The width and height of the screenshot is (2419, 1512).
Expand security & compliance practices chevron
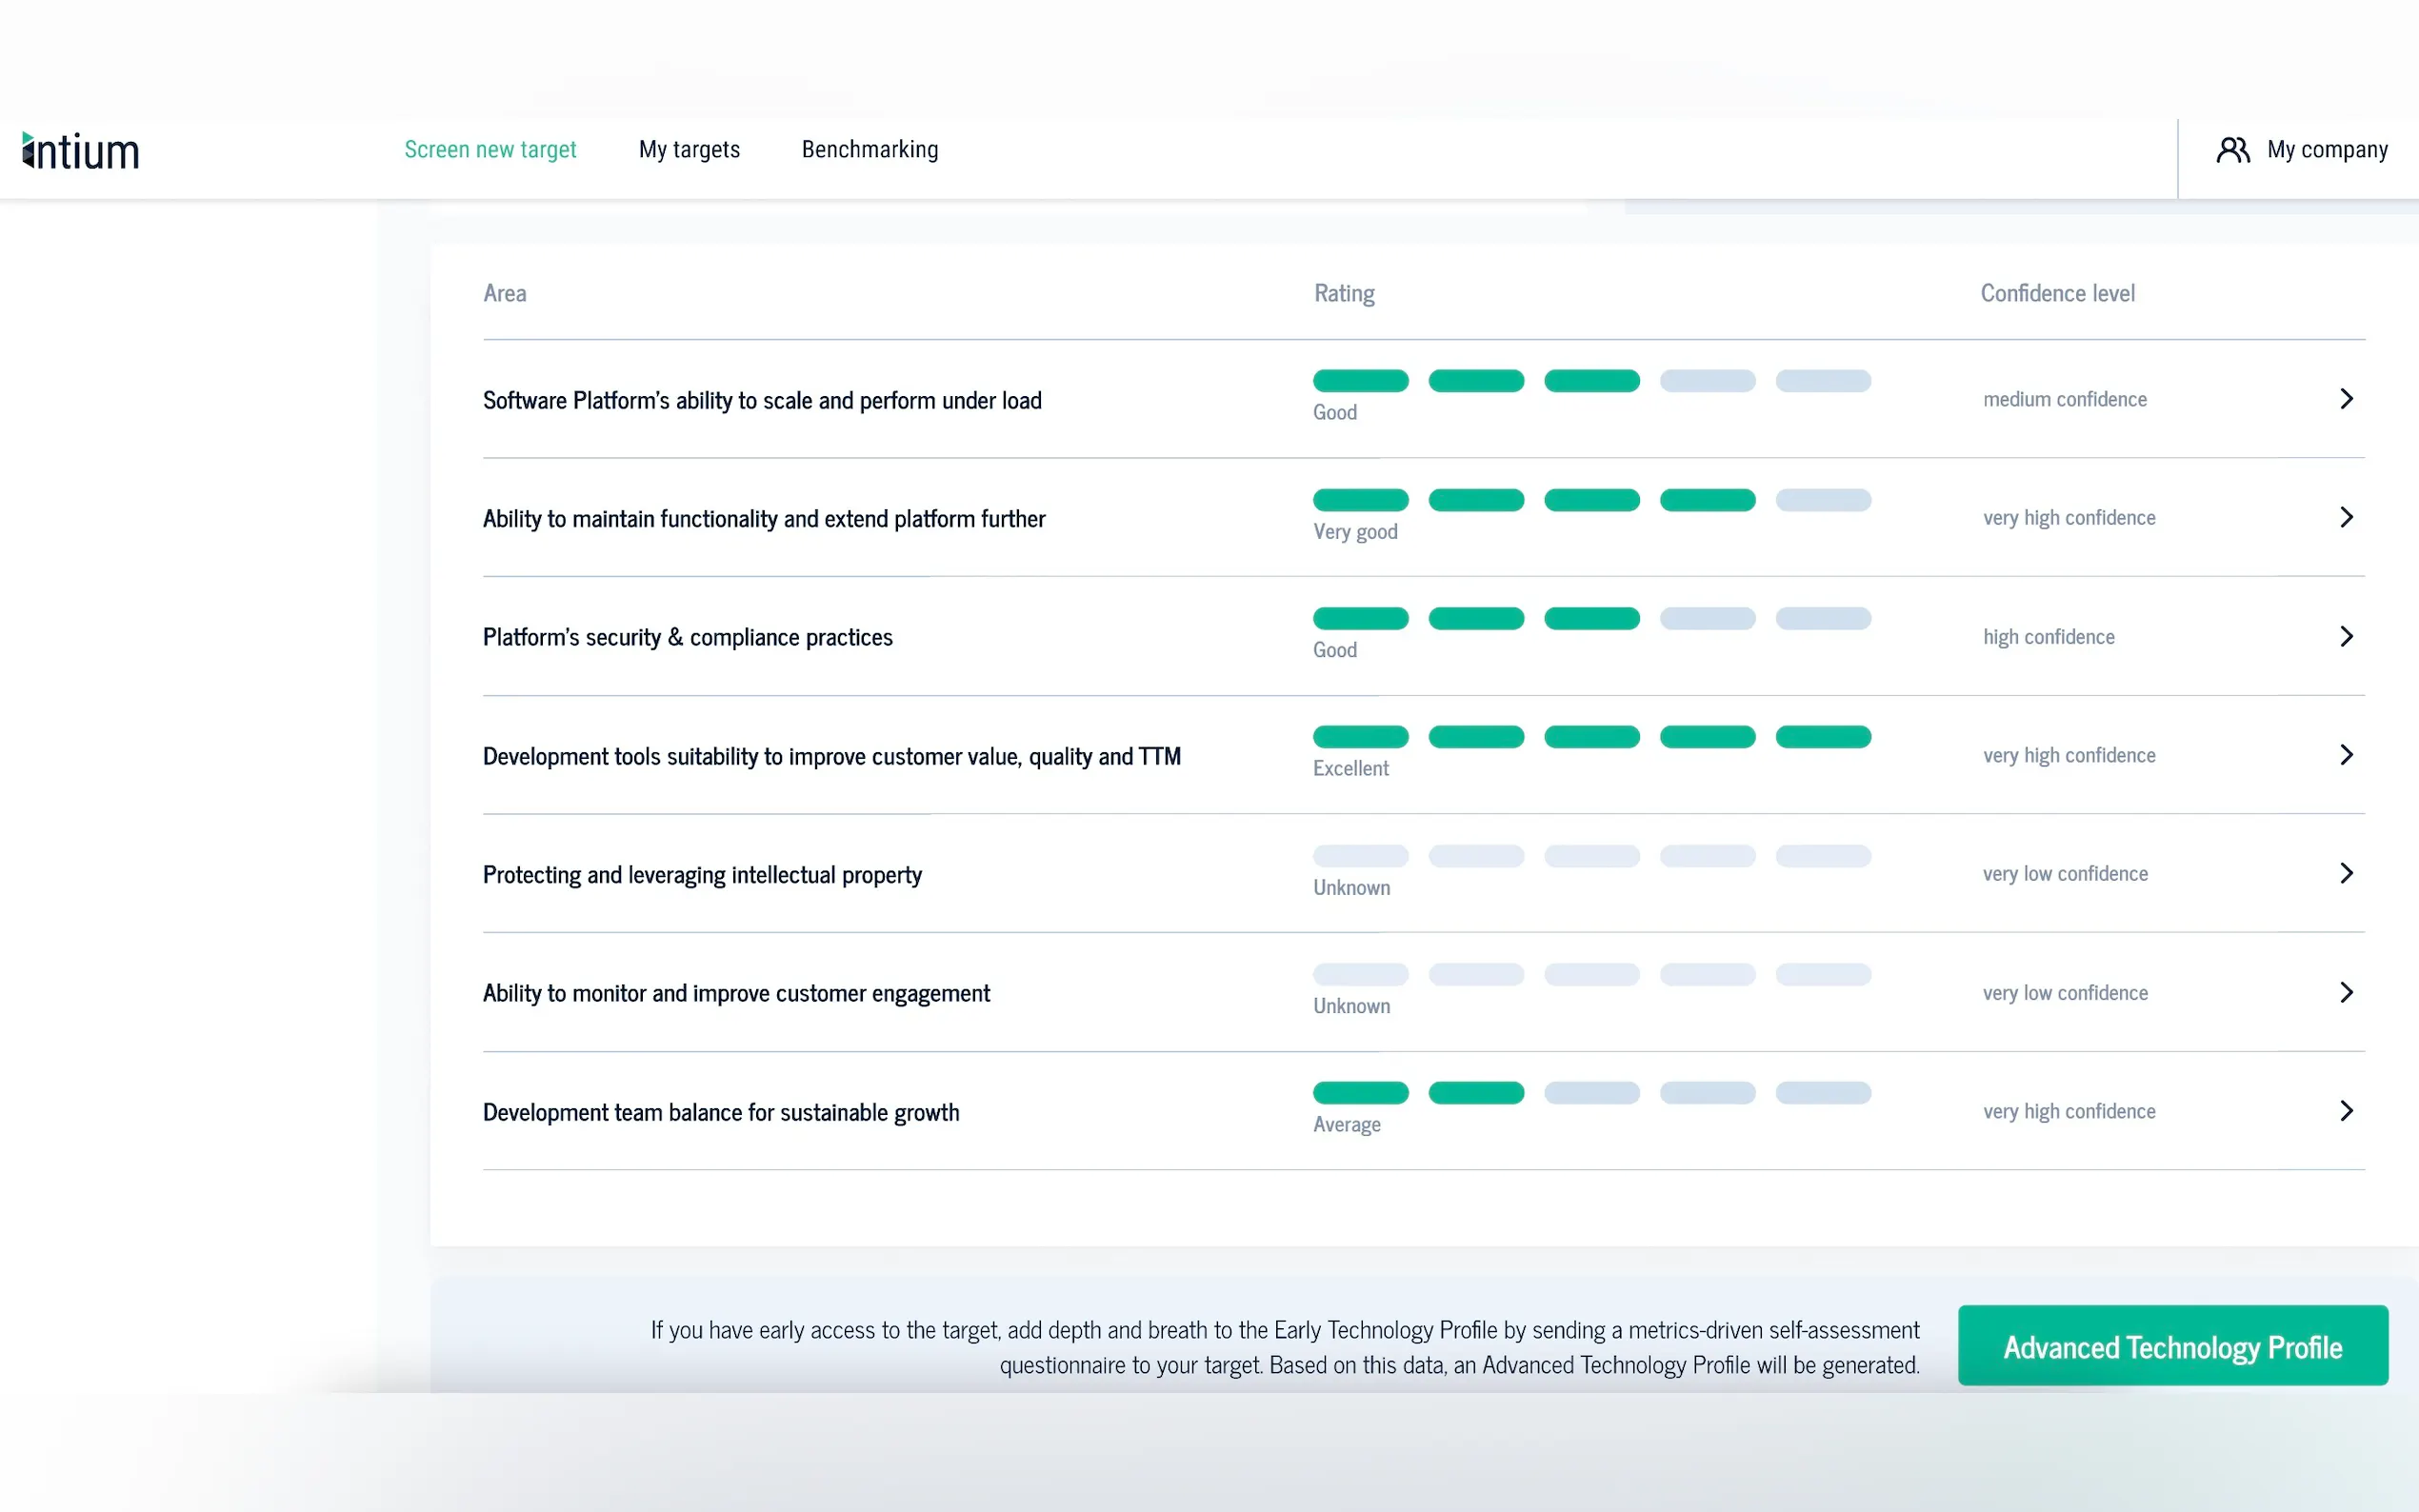point(2346,636)
